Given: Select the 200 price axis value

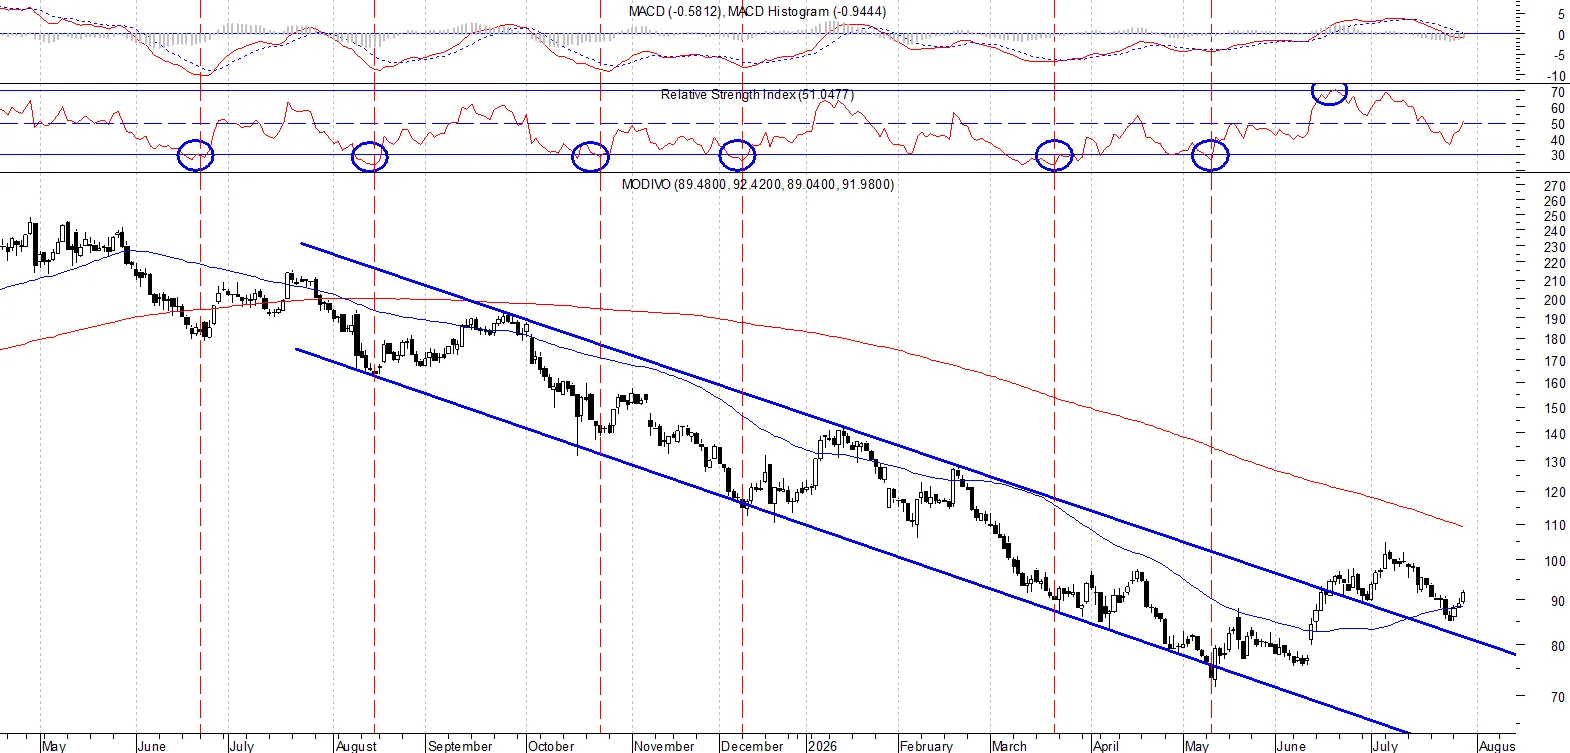Looking at the screenshot, I should (x=1555, y=300).
